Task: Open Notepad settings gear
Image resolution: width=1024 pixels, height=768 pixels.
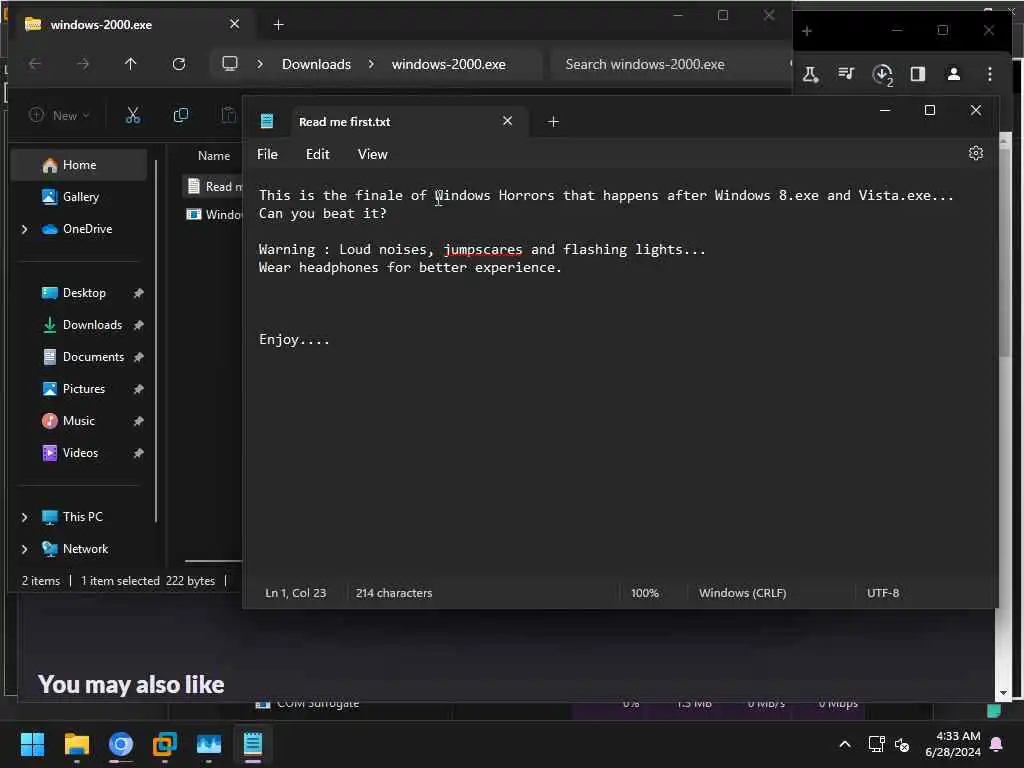Action: point(976,153)
